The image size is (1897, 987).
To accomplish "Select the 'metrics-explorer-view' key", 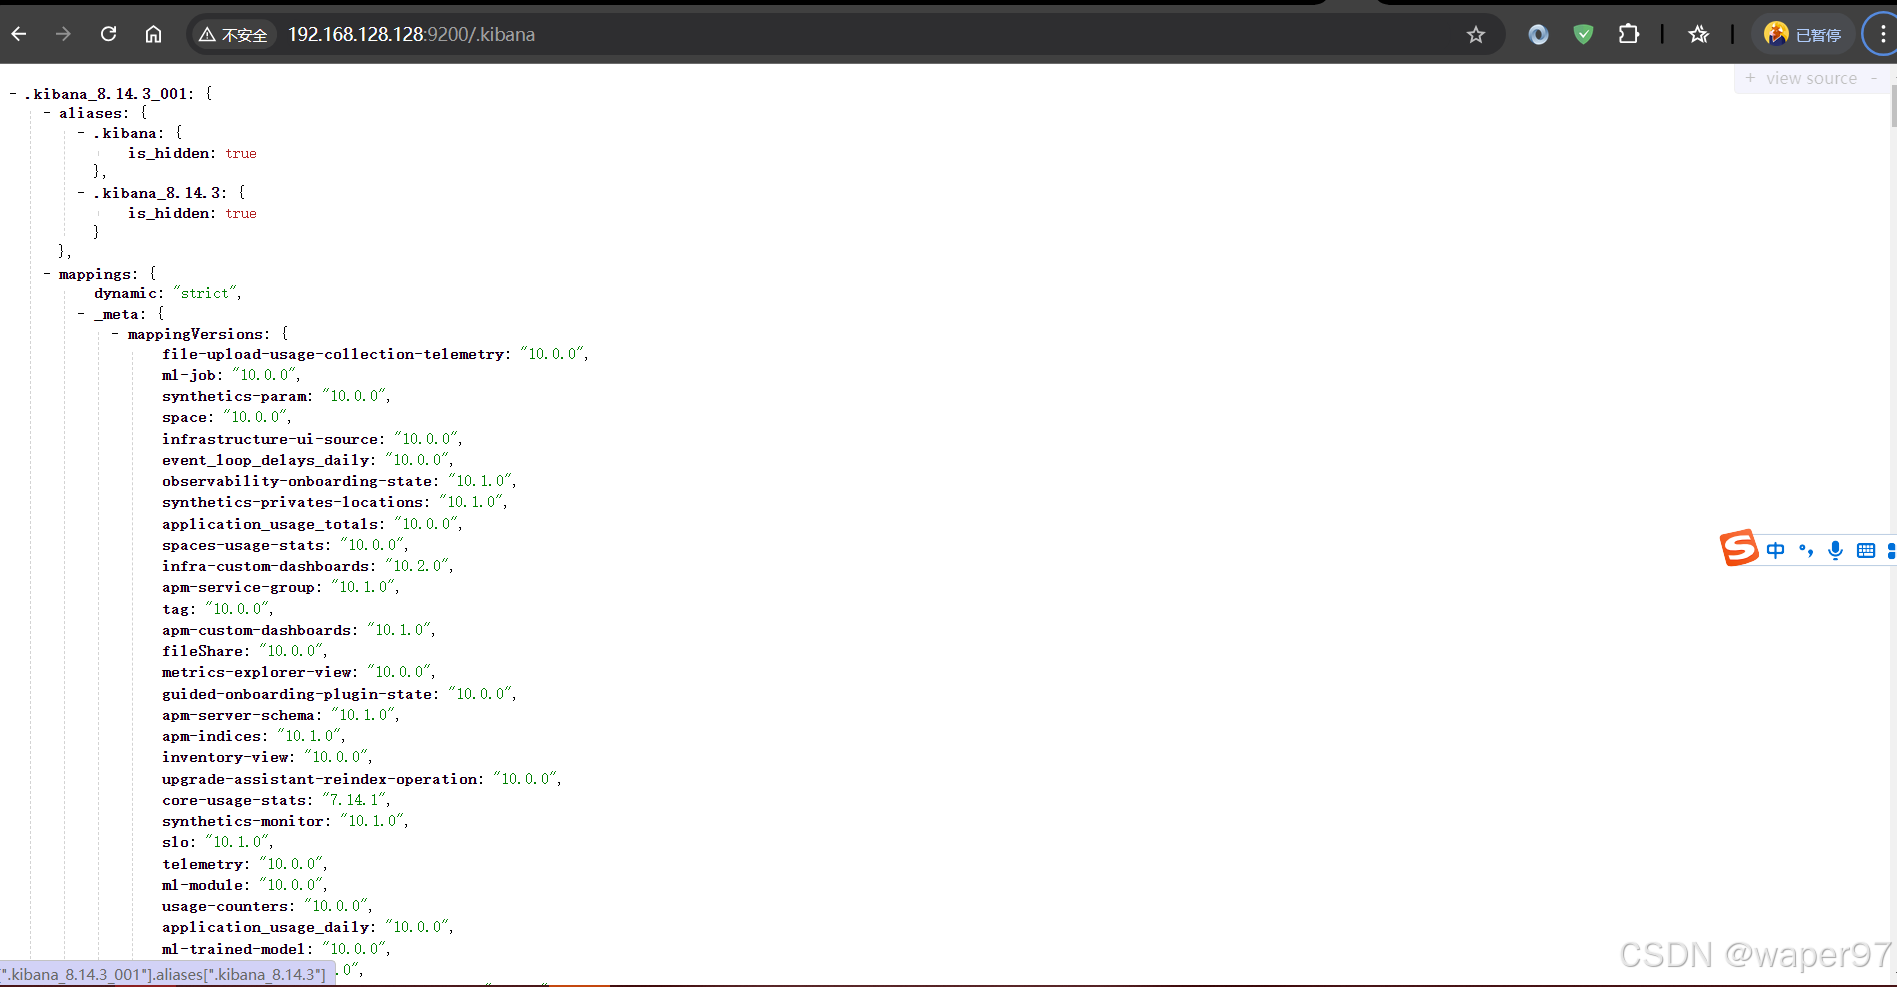I will [257, 672].
